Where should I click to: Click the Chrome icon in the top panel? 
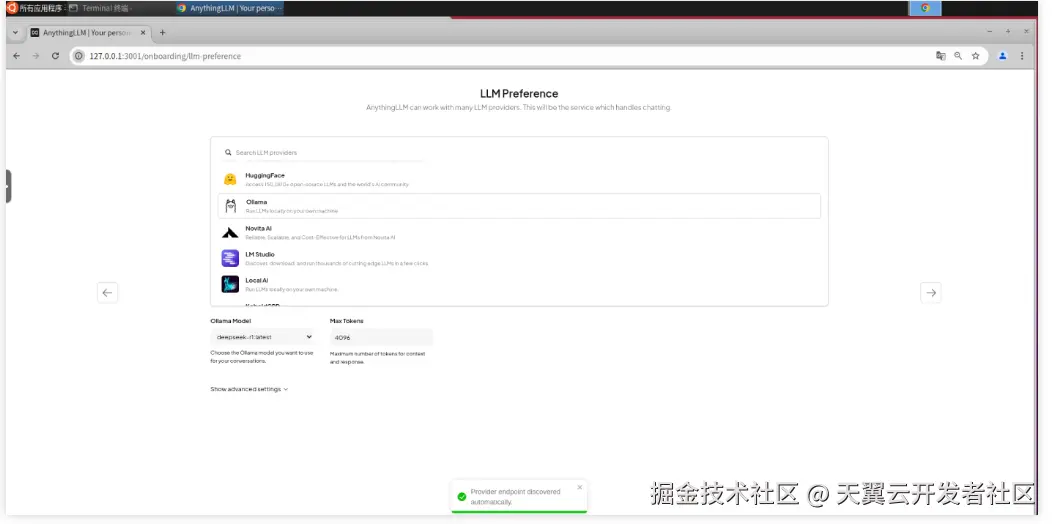click(925, 8)
